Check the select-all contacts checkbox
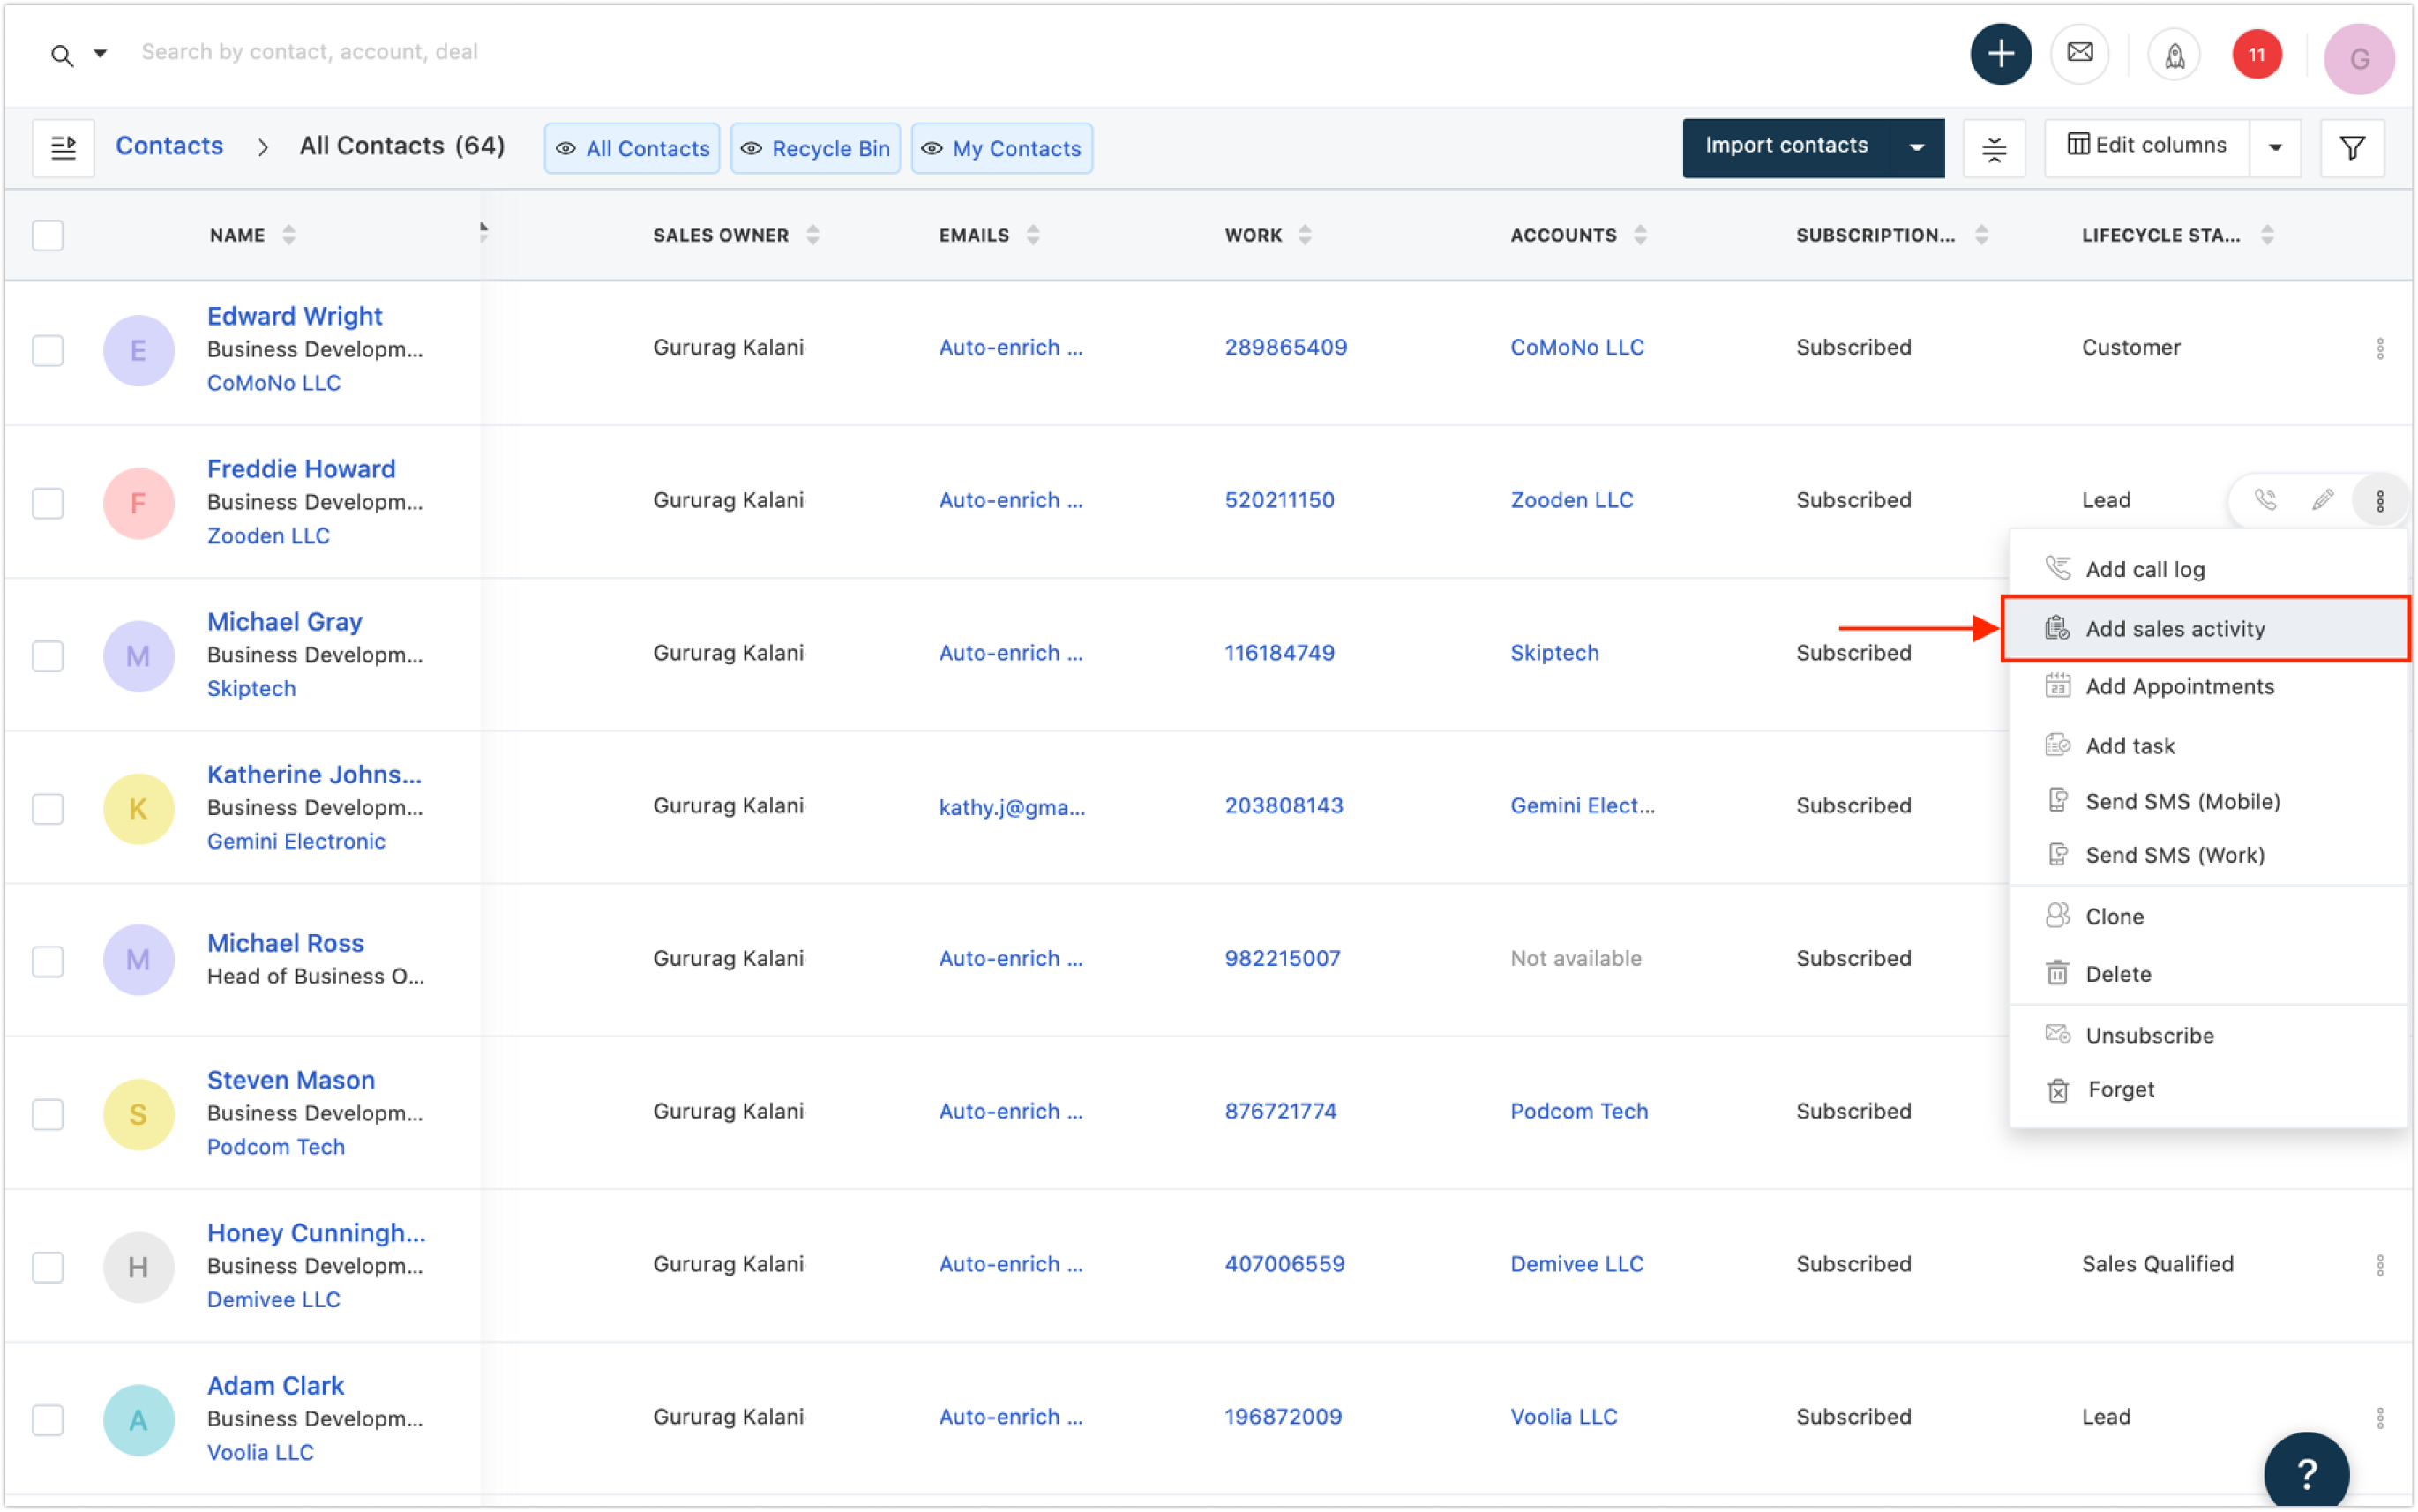The image size is (2418, 1512). 47,235
